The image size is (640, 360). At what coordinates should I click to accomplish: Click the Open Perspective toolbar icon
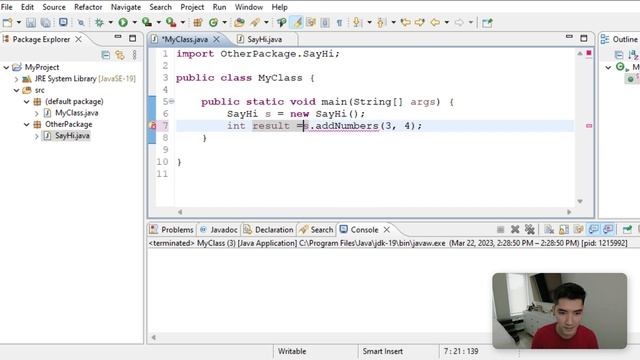click(487, 22)
